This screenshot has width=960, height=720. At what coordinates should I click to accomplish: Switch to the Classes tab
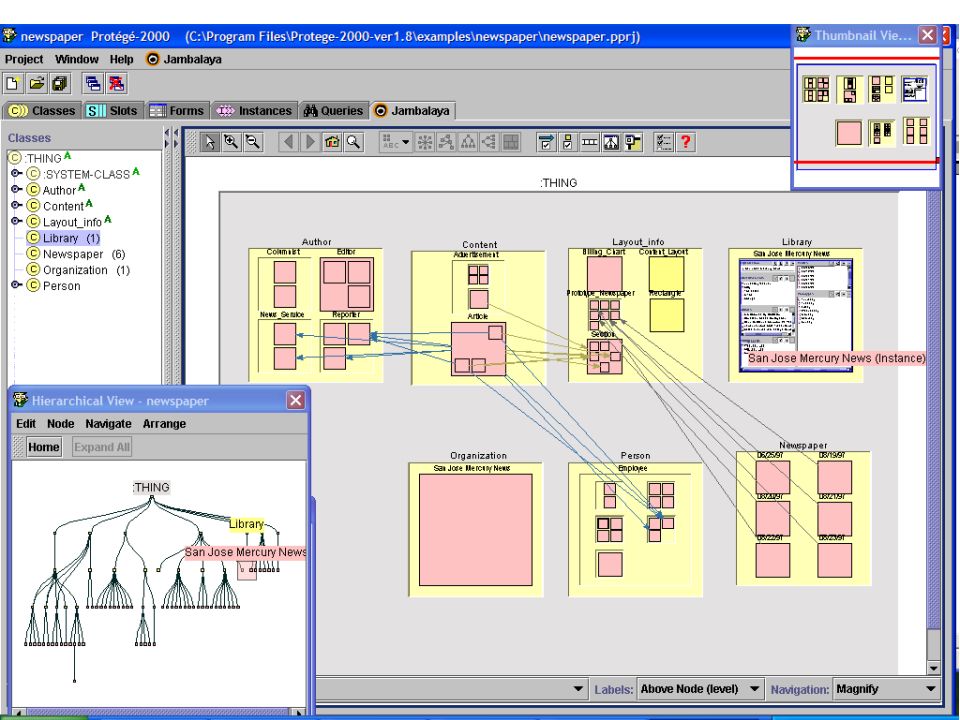click(42, 111)
